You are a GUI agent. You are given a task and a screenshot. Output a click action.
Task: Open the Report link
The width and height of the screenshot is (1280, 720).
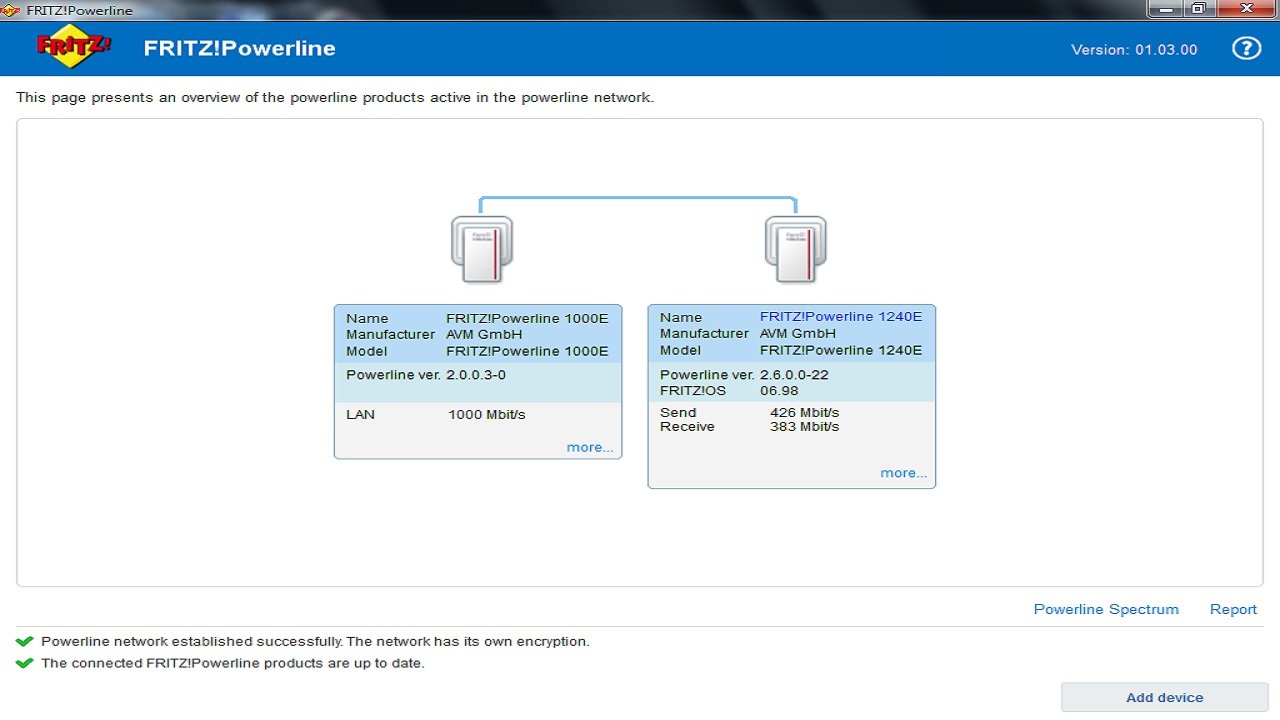pyautogui.click(x=1233, y=609)
